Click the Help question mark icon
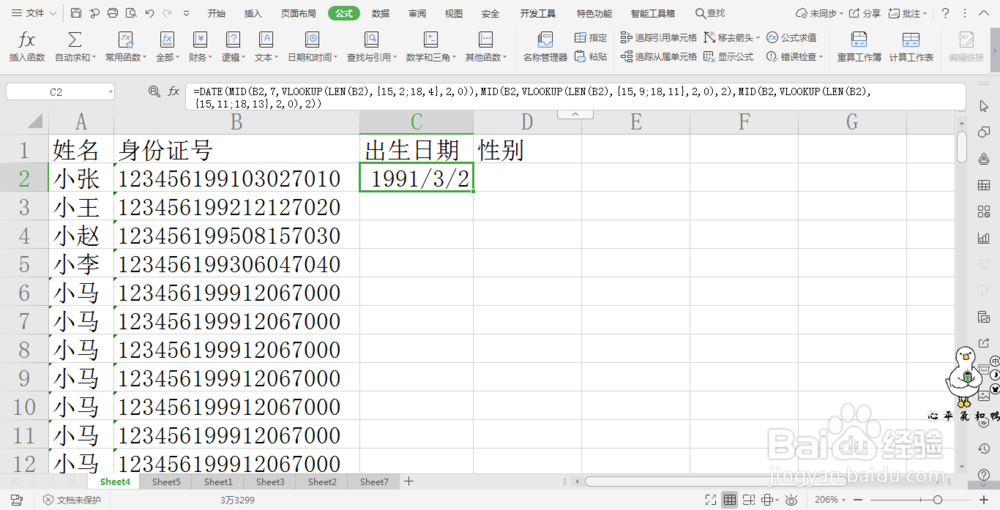The image size is (1000, 510). 945,13
